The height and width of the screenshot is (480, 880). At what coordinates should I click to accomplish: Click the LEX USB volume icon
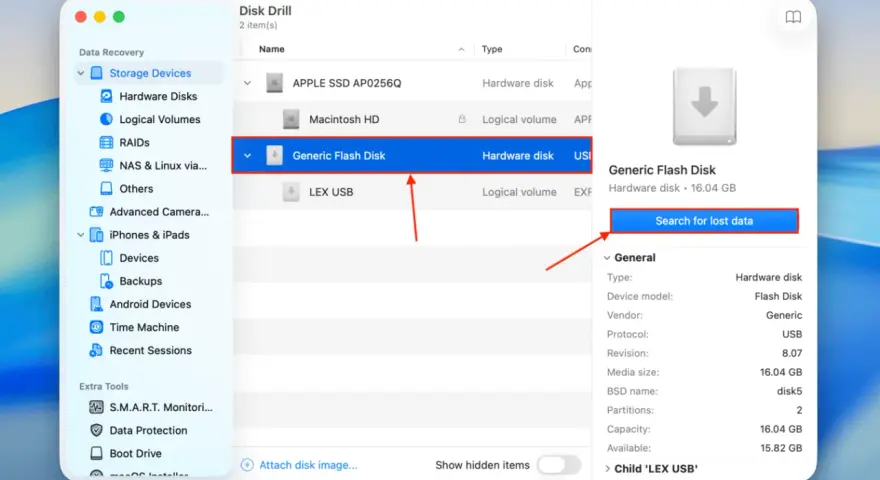tap(291, 192)
